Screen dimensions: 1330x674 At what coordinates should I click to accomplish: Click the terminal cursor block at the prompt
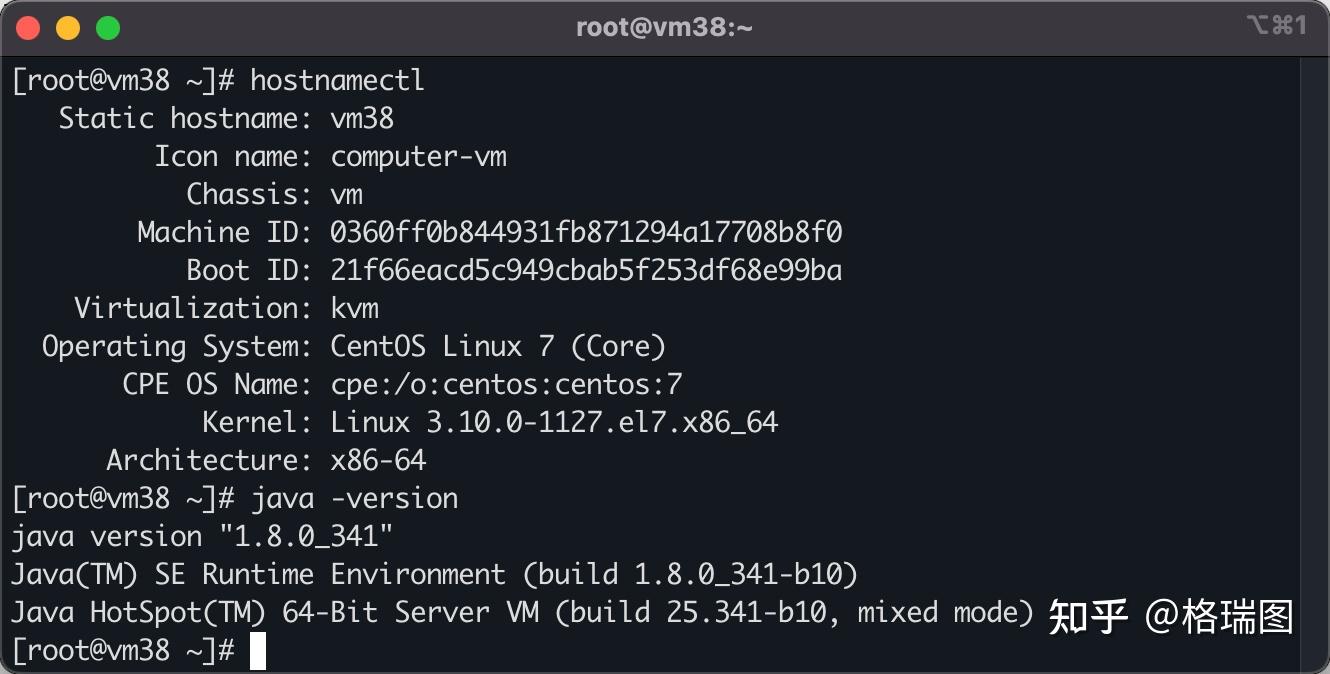[x=258, y=651]
